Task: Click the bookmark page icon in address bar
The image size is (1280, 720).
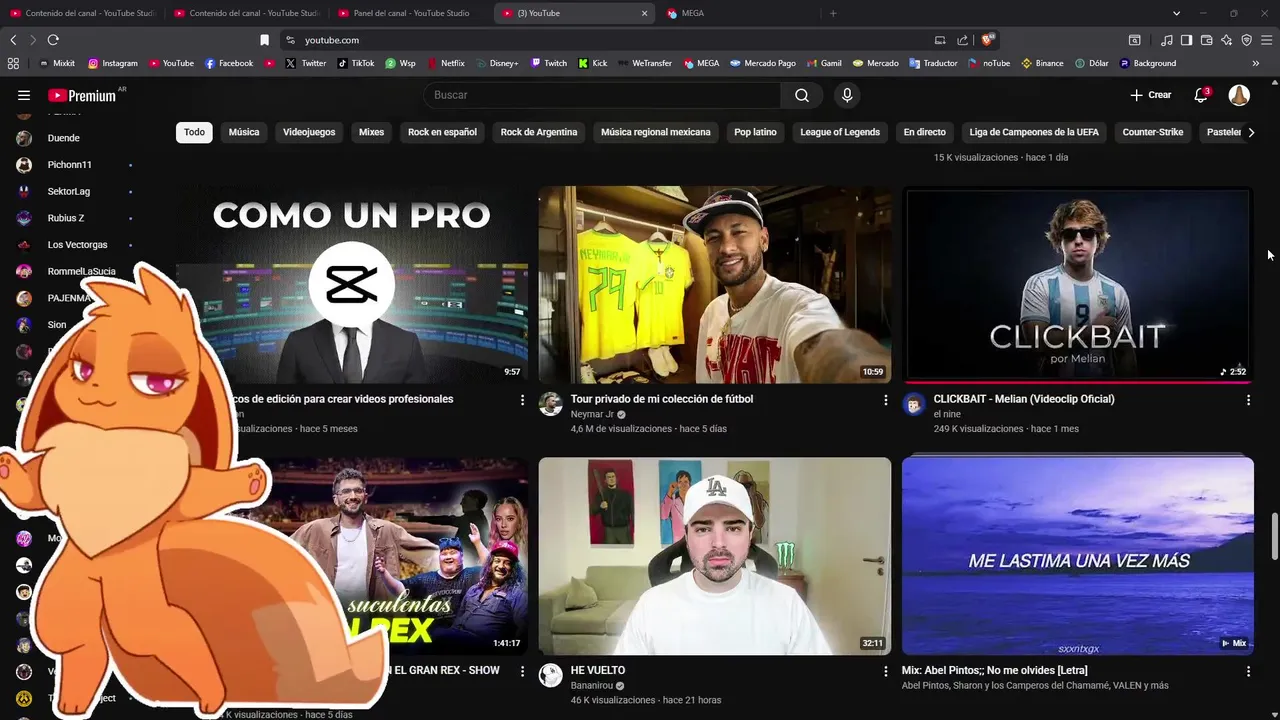Action: point(264,40)
